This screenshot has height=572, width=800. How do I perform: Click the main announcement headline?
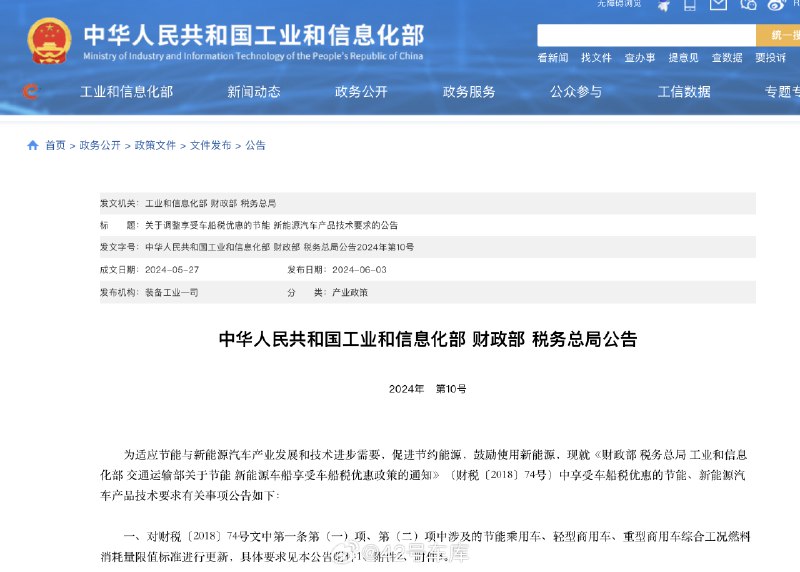(x=428, y=339)
